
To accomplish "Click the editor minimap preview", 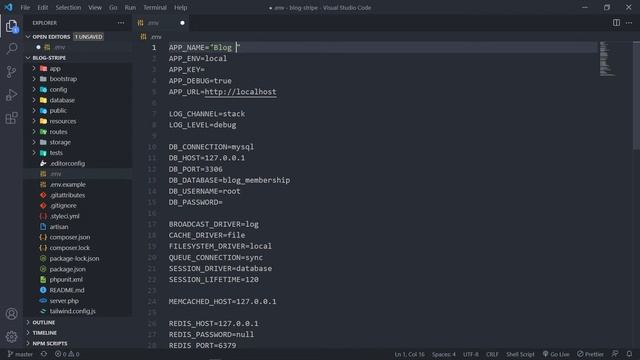I will [x=607, y=59].
